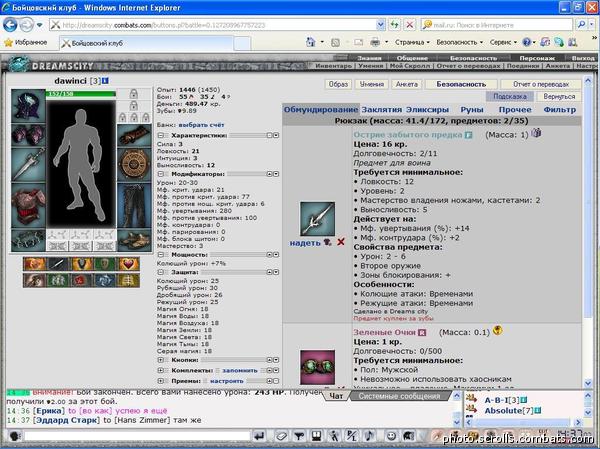Switch to Системные сообщения chat tab
Screen dimensions: 600x449
click(399, 396)
